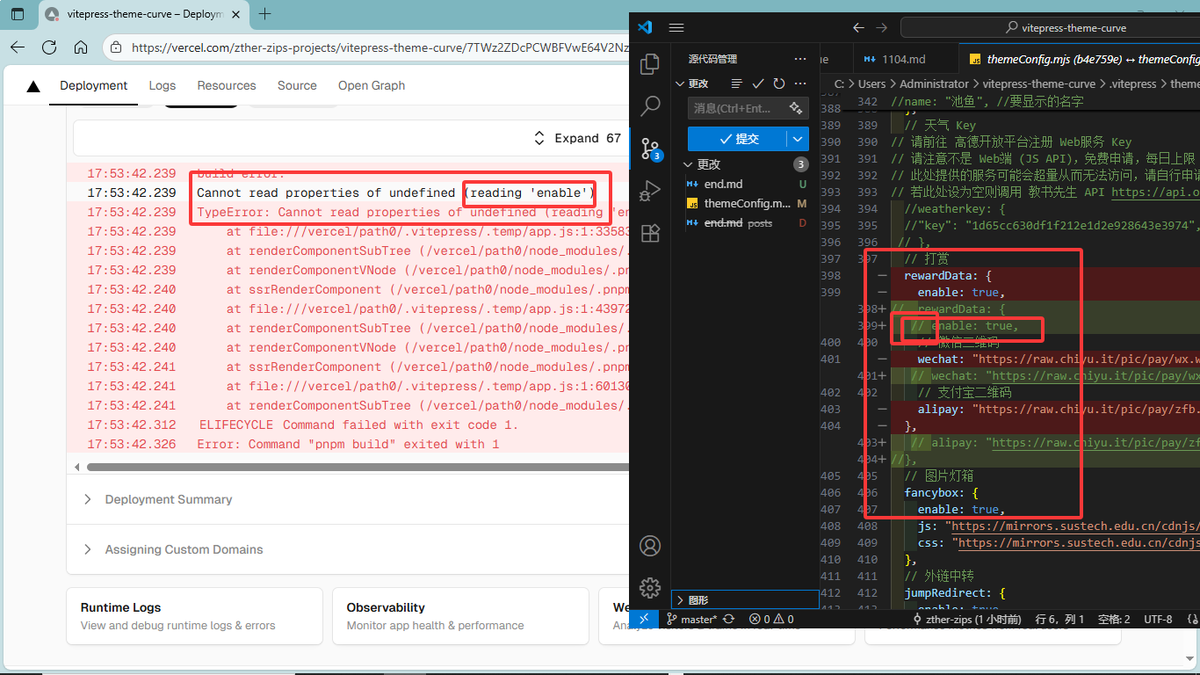Open the Runtime Logs card
The width and height of the screenshot is (1200, 675).
point(194,616)
